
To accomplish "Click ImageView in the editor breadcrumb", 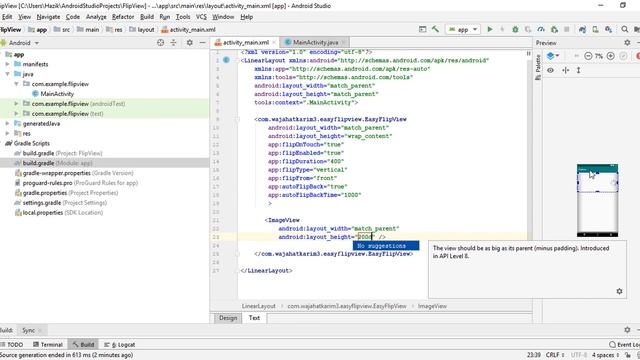I will pos(432,306).
